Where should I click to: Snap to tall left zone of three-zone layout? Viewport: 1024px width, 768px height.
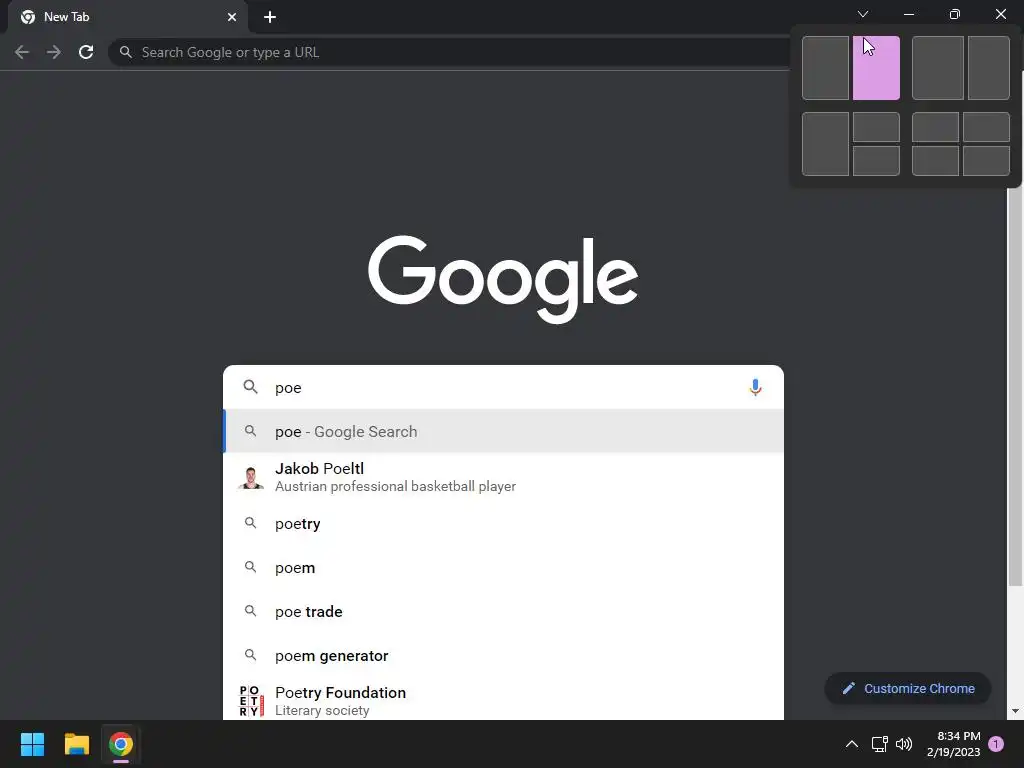coord(825,144)
